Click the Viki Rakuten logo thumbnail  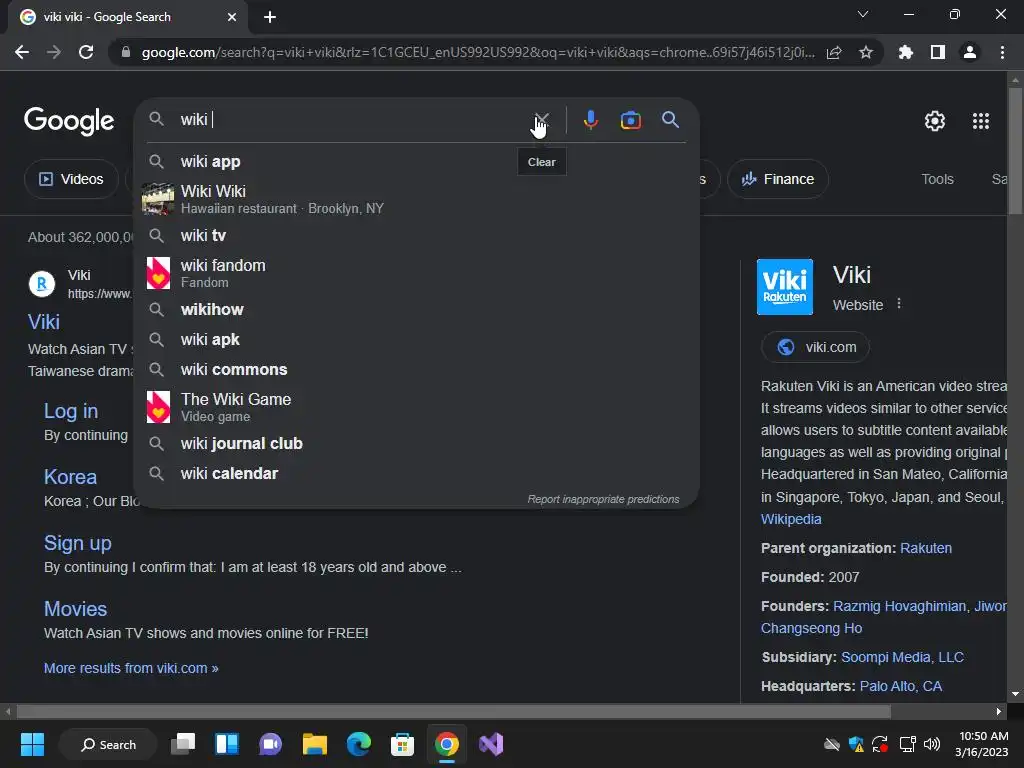[x=784, y=287]
